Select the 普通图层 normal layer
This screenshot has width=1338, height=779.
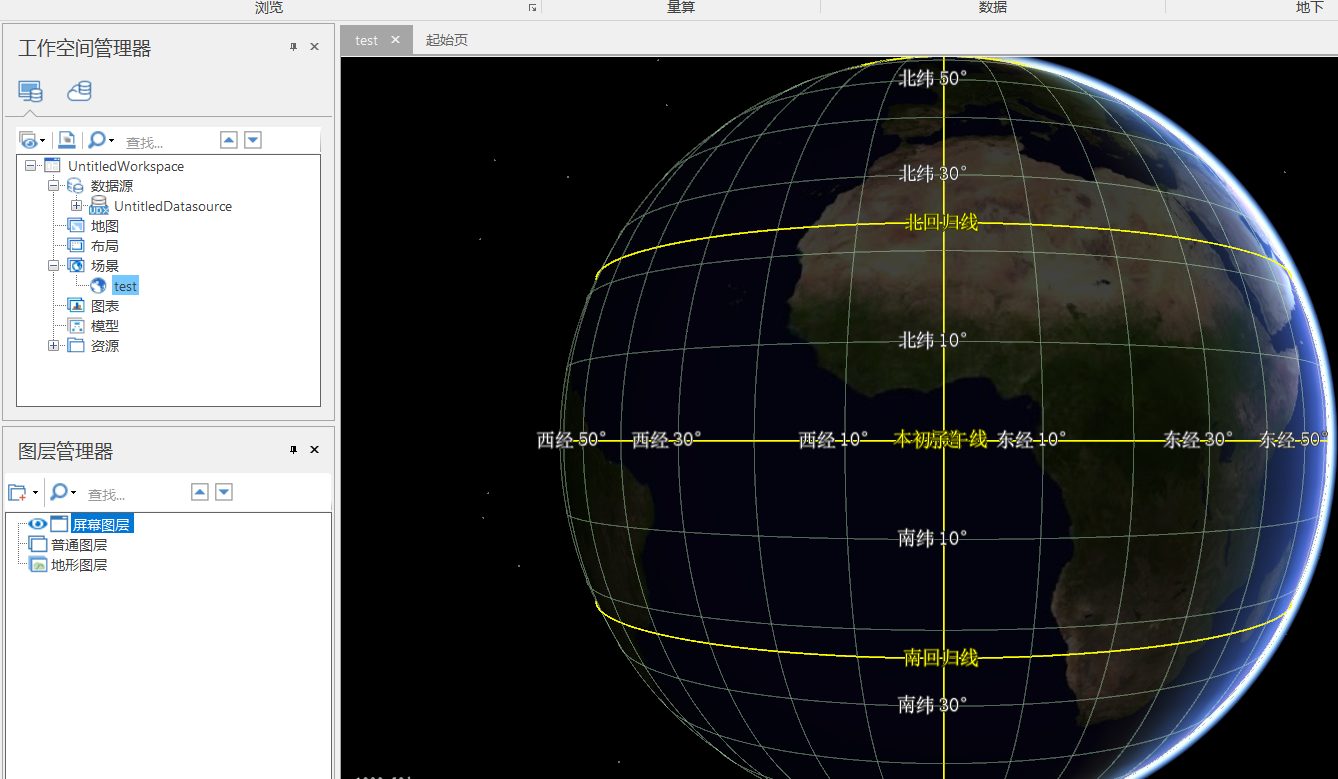tap(79, 545)
